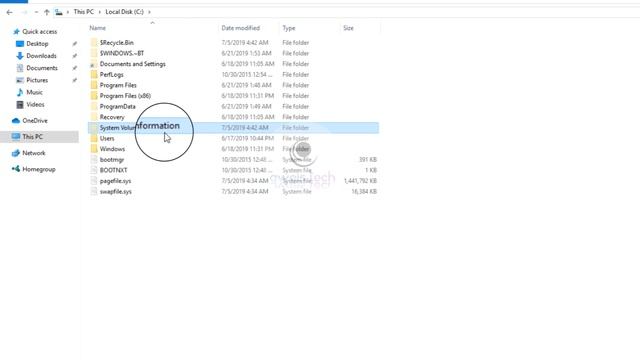The height and width of the screenshot is (360, 640).
Task: Go back with the back arrow
Action: [x=9, y=12]
